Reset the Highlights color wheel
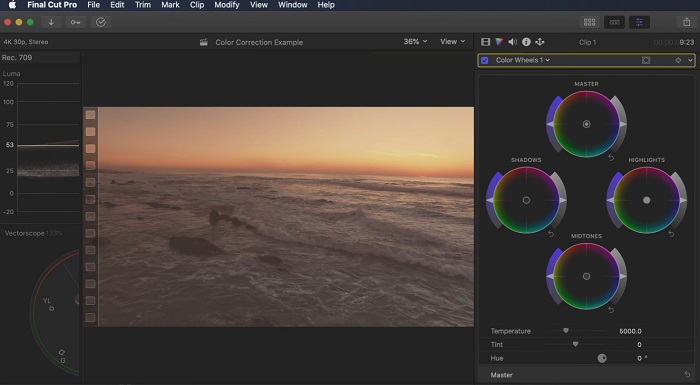700x385 pixels. click(671, 234)
